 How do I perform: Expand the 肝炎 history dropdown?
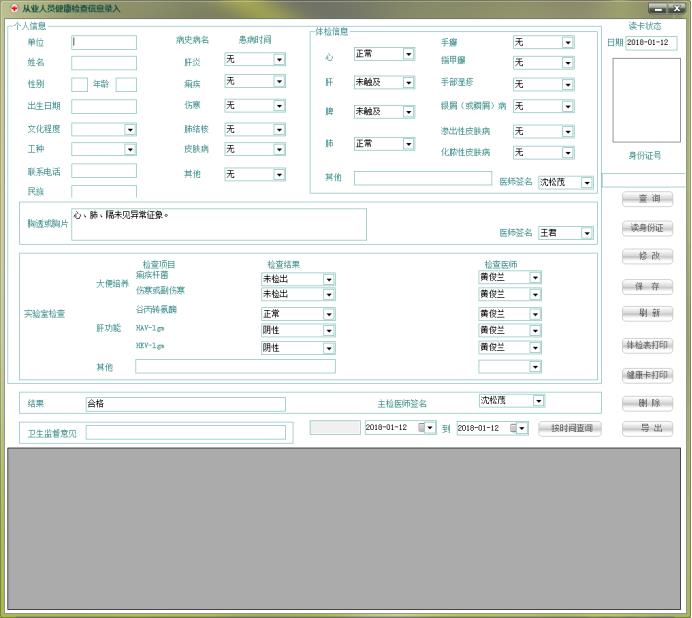(x=279, y=60)
